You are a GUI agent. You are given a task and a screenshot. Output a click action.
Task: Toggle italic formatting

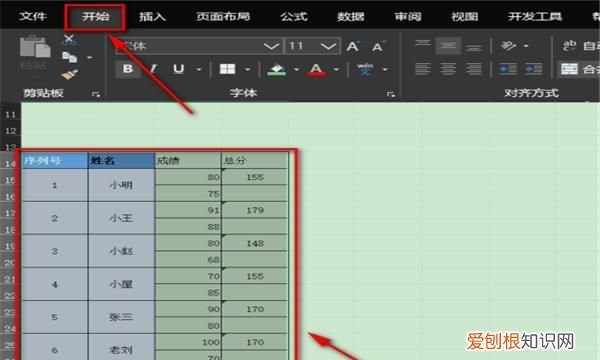point(153,69)
